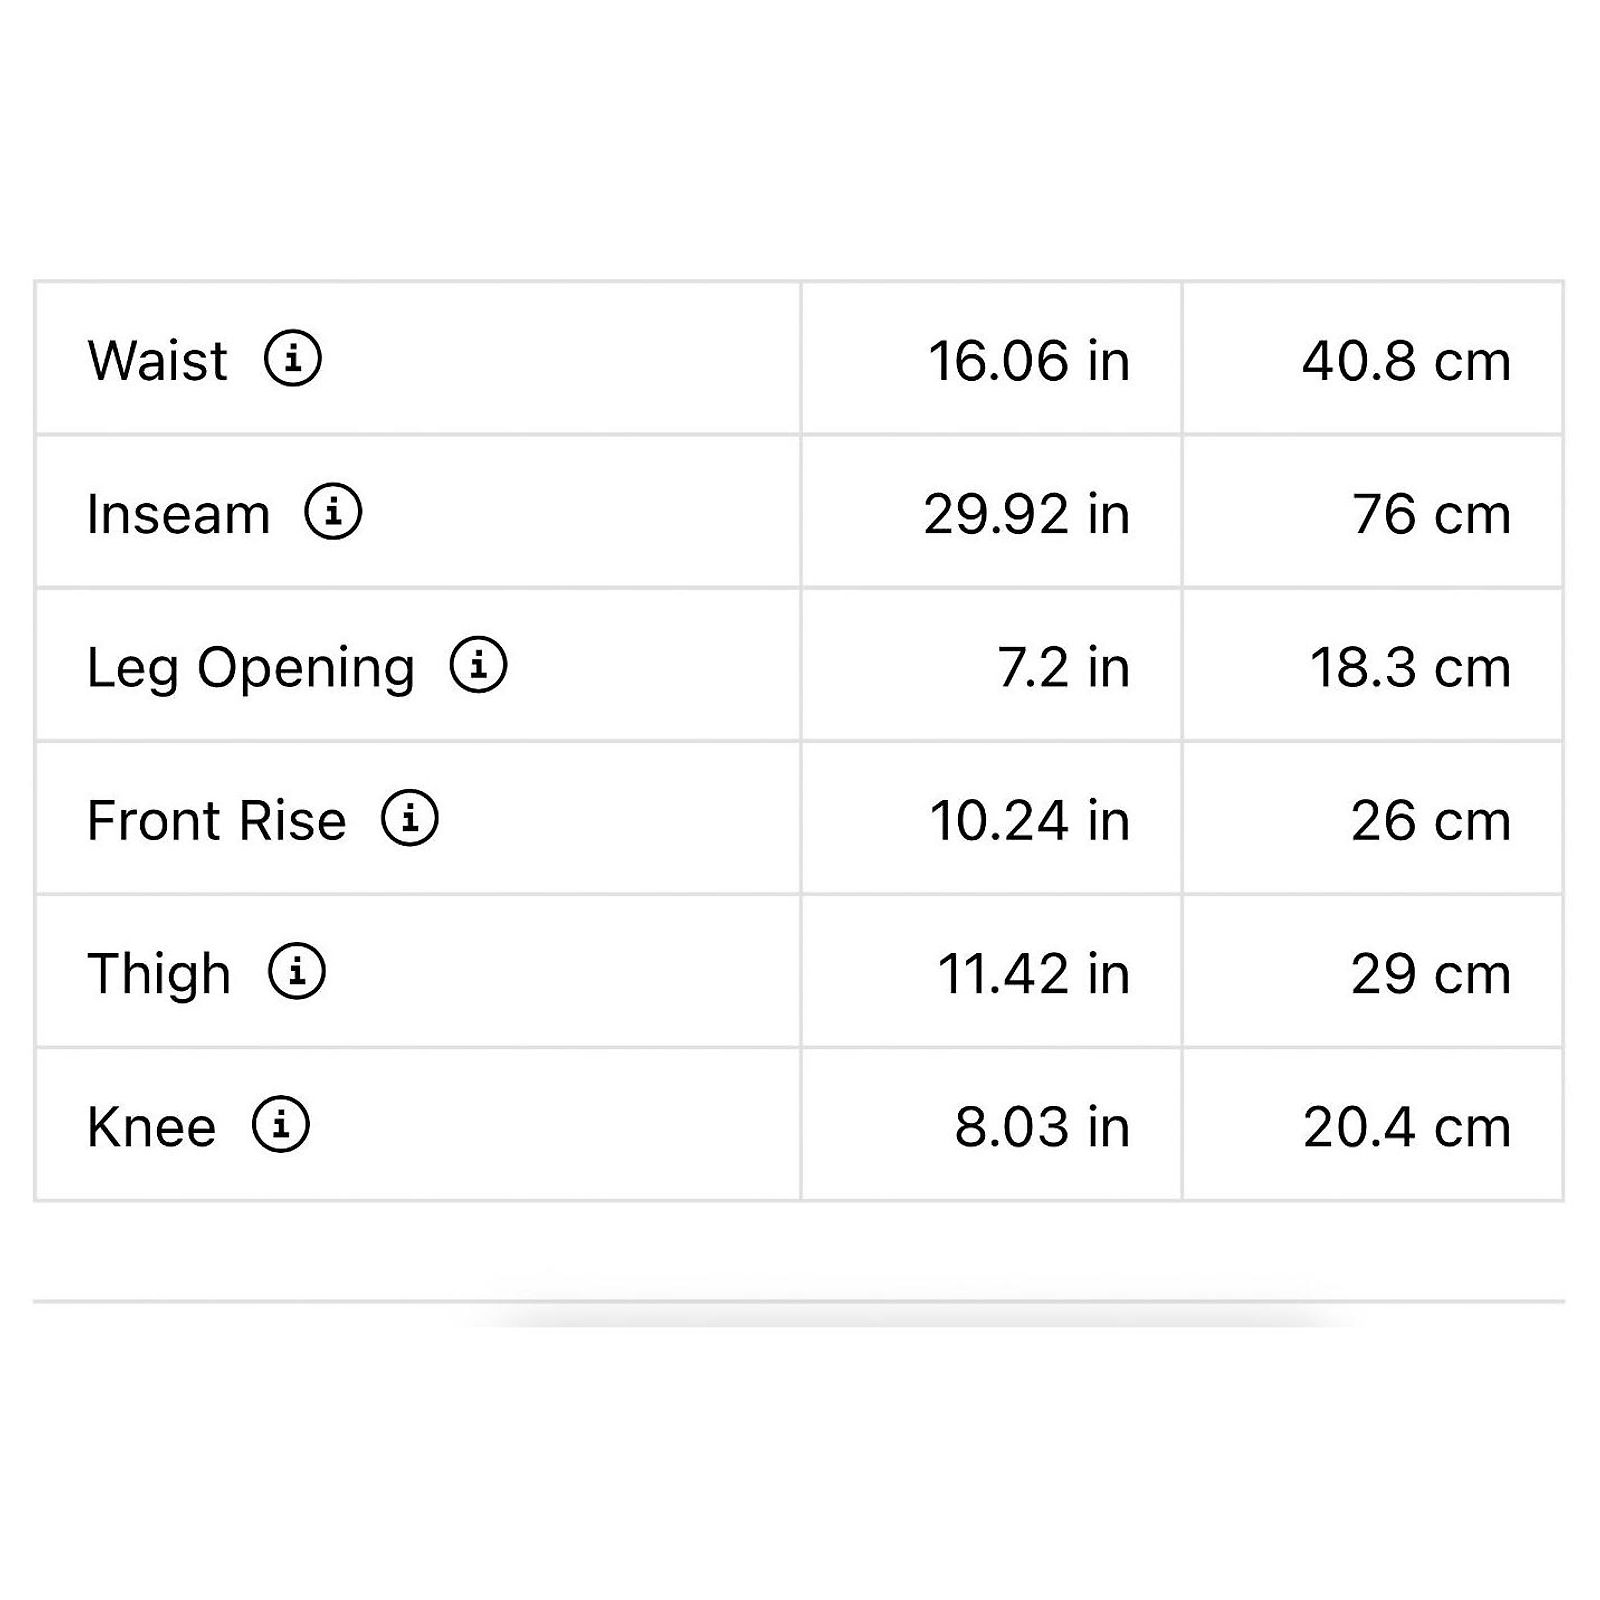This screenshot has height=1600, width=1600.
Task: Click the Front Rise label
Action: 216,820
